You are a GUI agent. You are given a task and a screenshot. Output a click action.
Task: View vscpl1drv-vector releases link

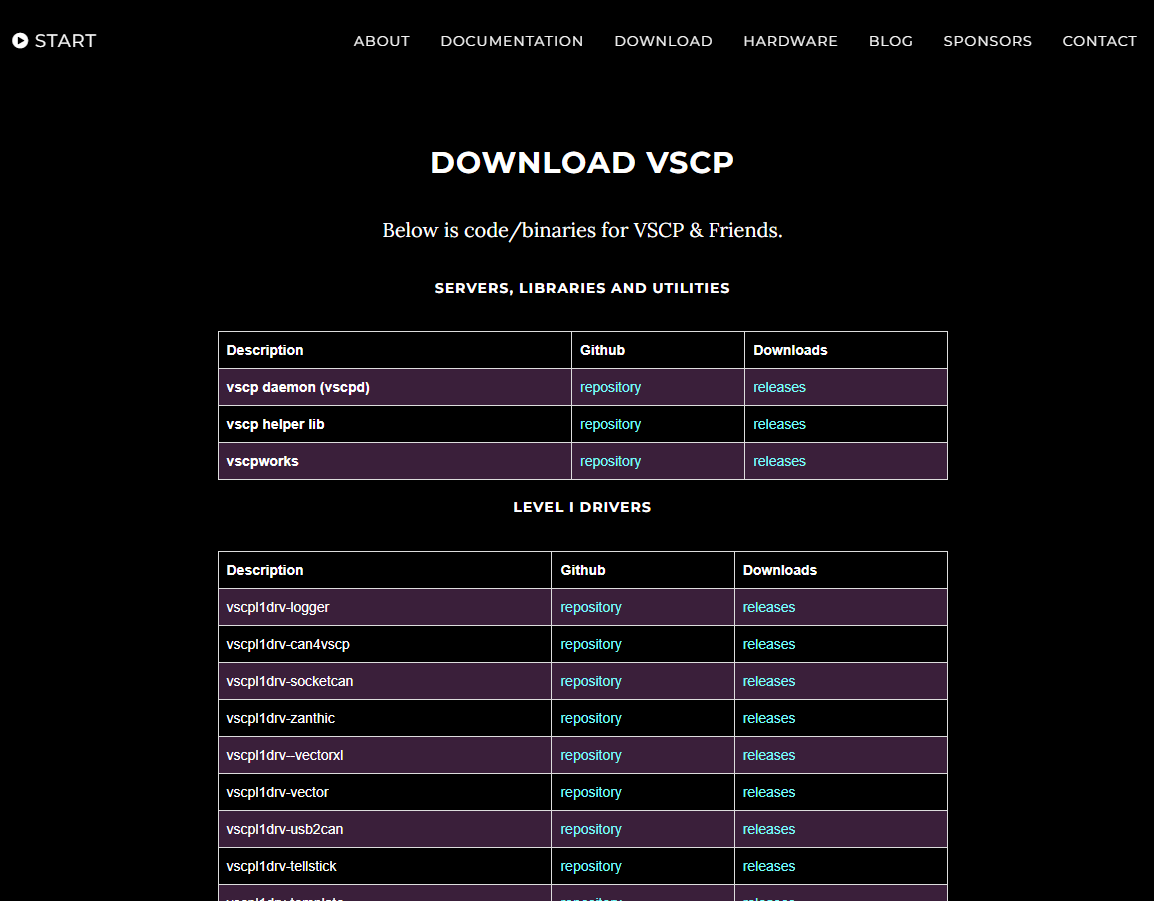pyautogui.click(x=768, y=792)
